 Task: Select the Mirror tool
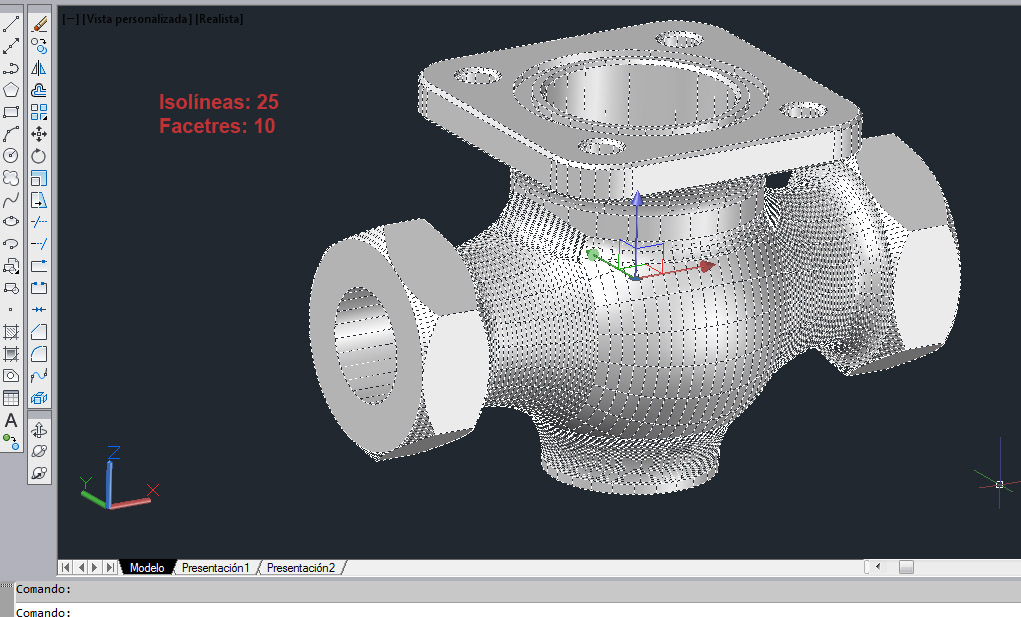click(x=39, y=68)
